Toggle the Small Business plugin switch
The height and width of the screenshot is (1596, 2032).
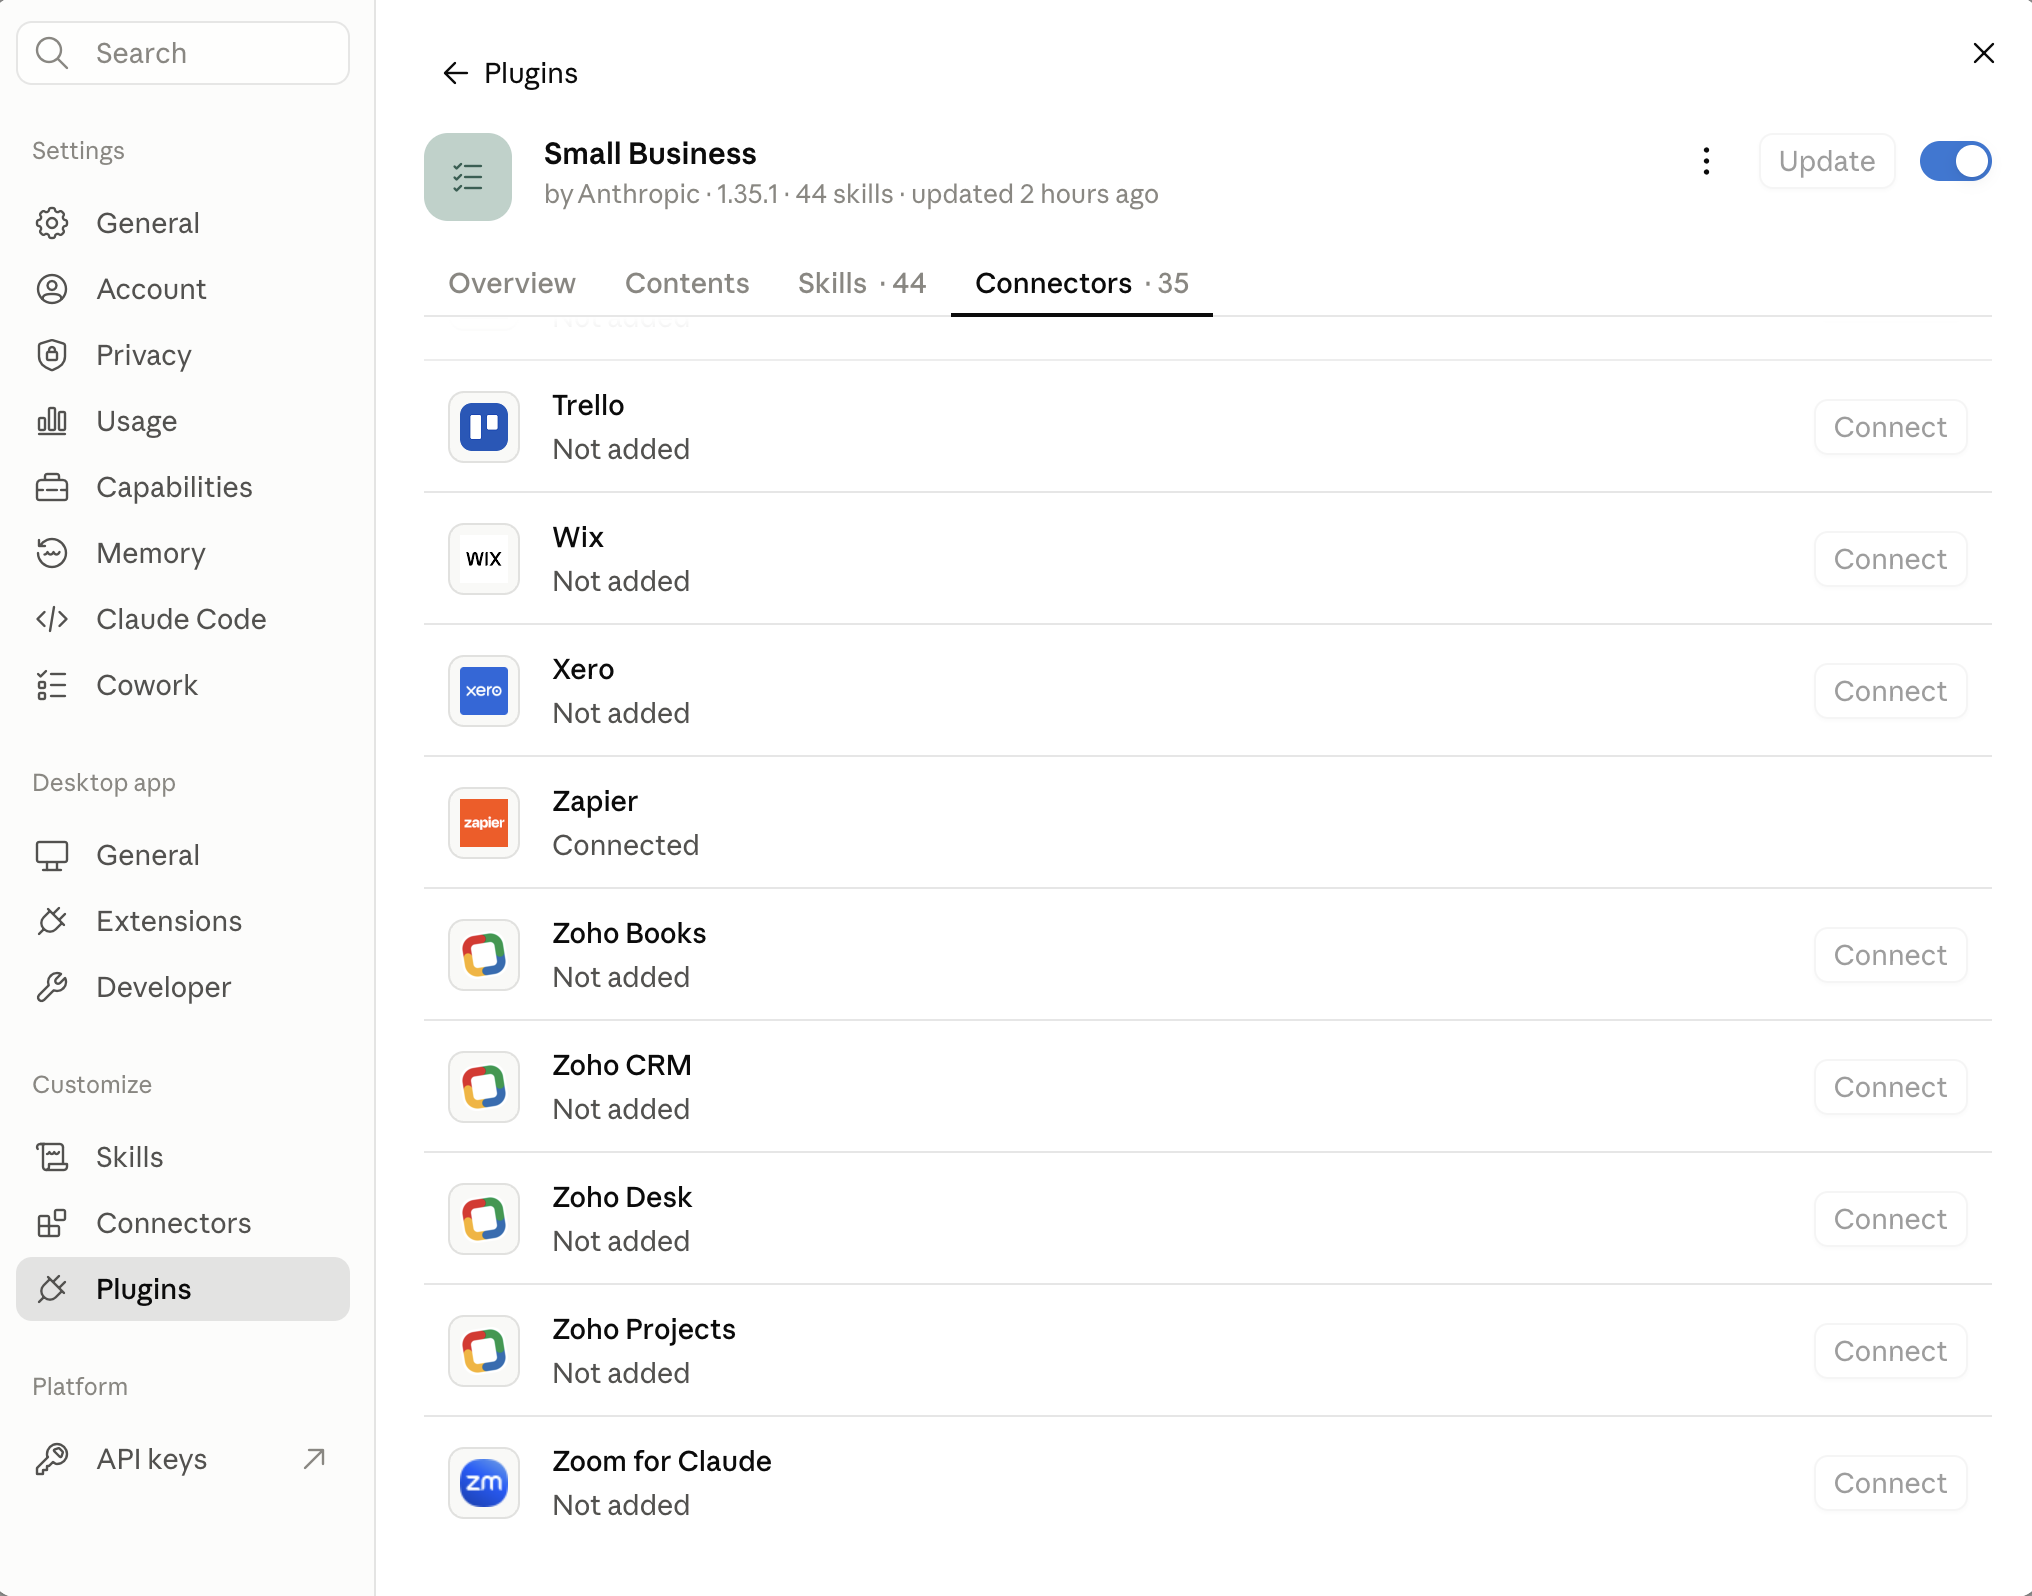coord(1955,161)
